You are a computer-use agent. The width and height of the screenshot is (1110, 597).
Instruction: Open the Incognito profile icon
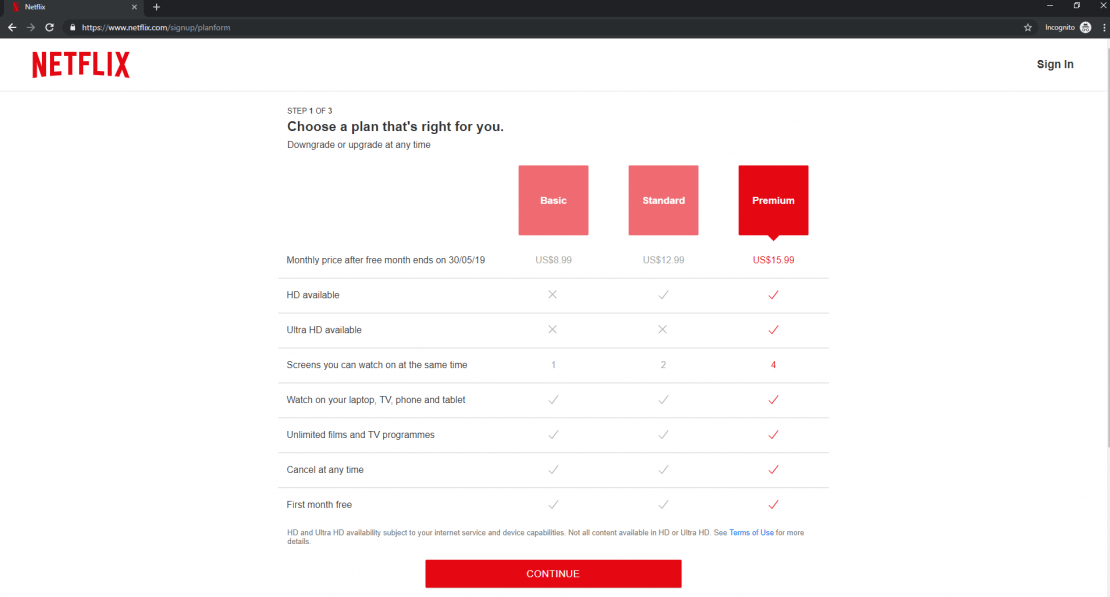[x=1086, y=27]
